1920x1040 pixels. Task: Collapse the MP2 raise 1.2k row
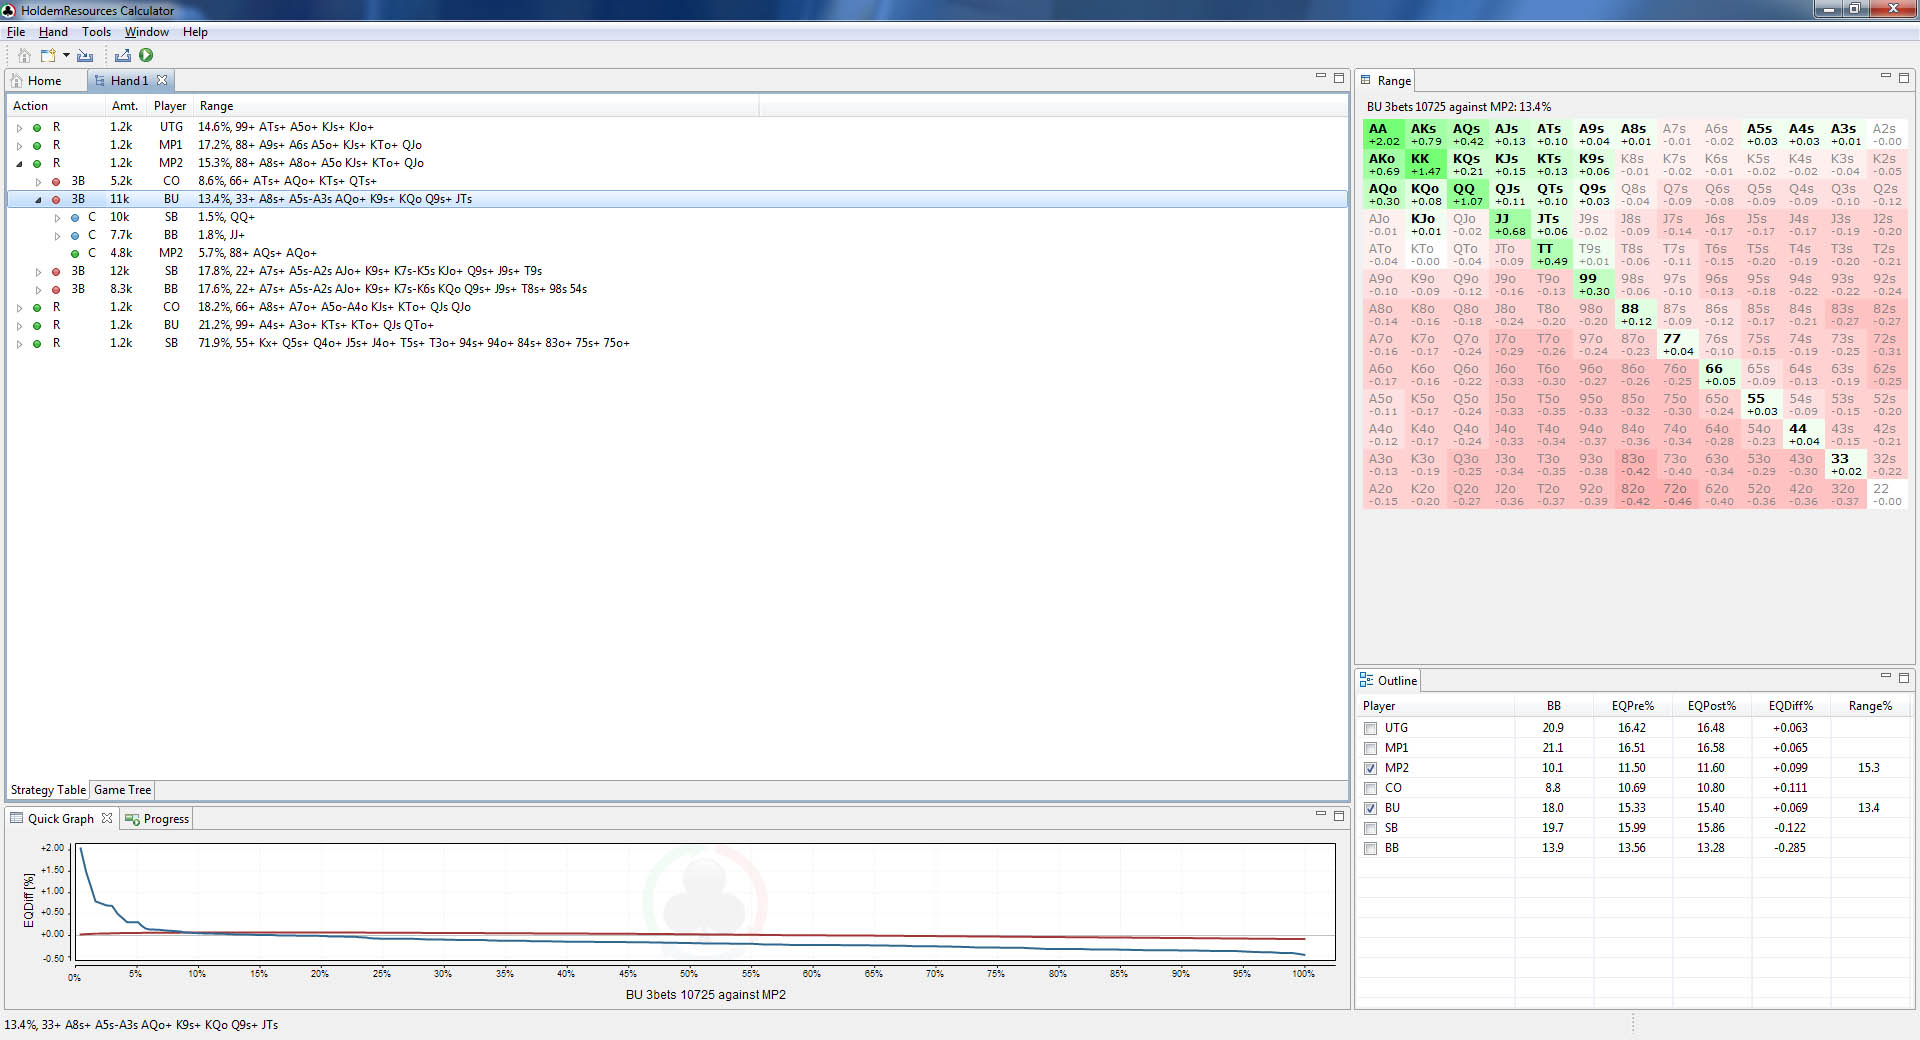(19, 164)
